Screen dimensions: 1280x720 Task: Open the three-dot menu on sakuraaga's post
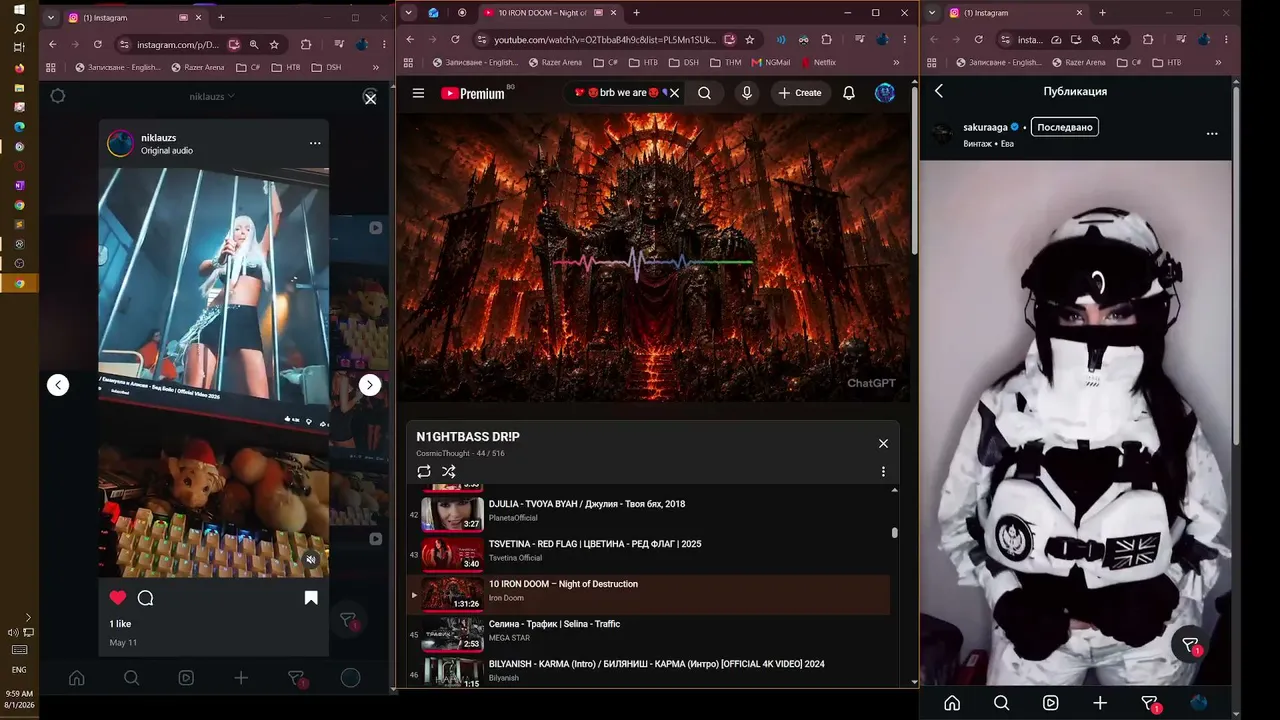(x=1212, y=134)
